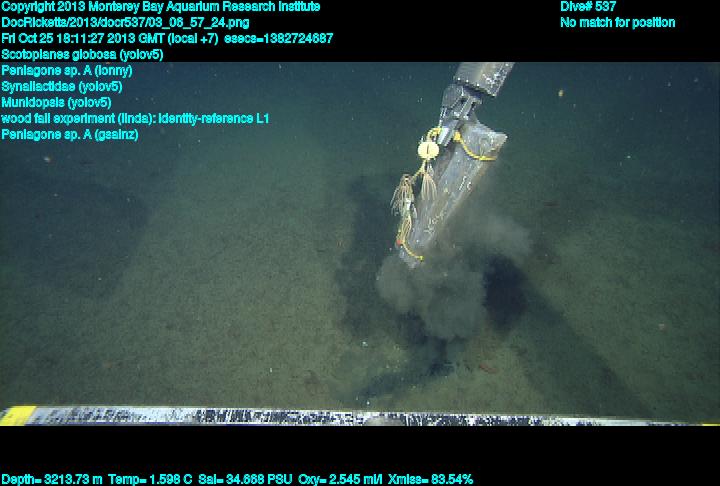720x486 pixels.
Task: Select the Peniagone sp. A (gesinz) label
Action: 70,134
